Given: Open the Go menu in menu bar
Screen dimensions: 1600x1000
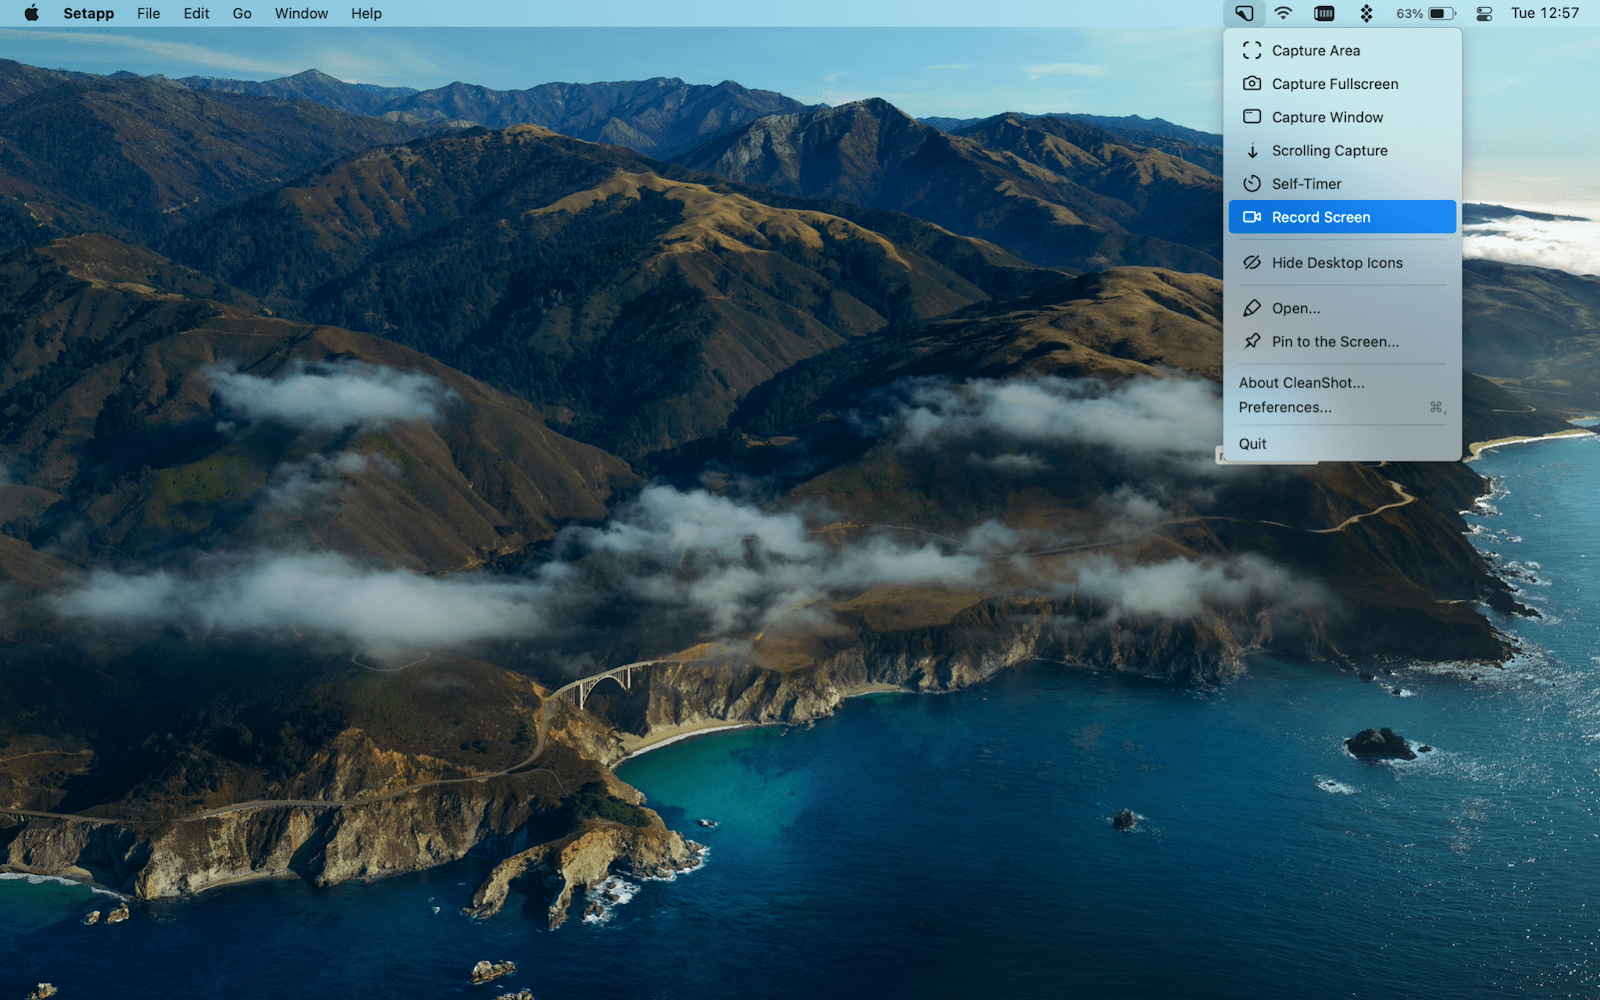Looking at the screenshot, I should tap(241, 13).
